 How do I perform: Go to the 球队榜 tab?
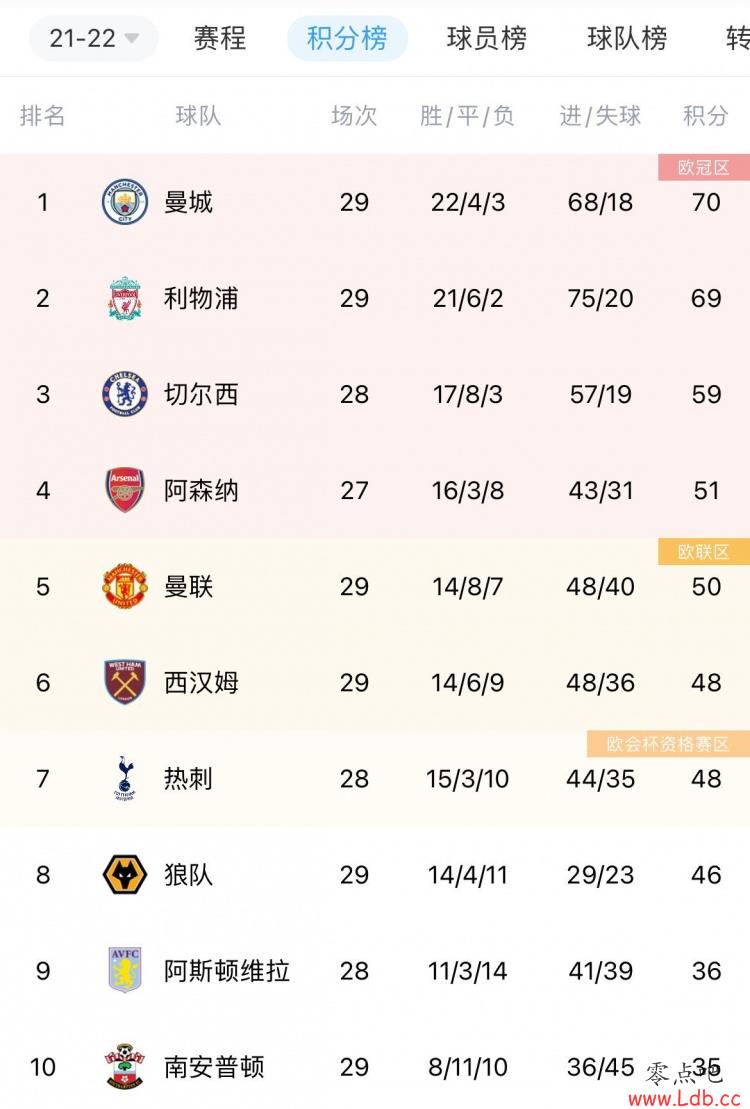click(x=627, y=38)
